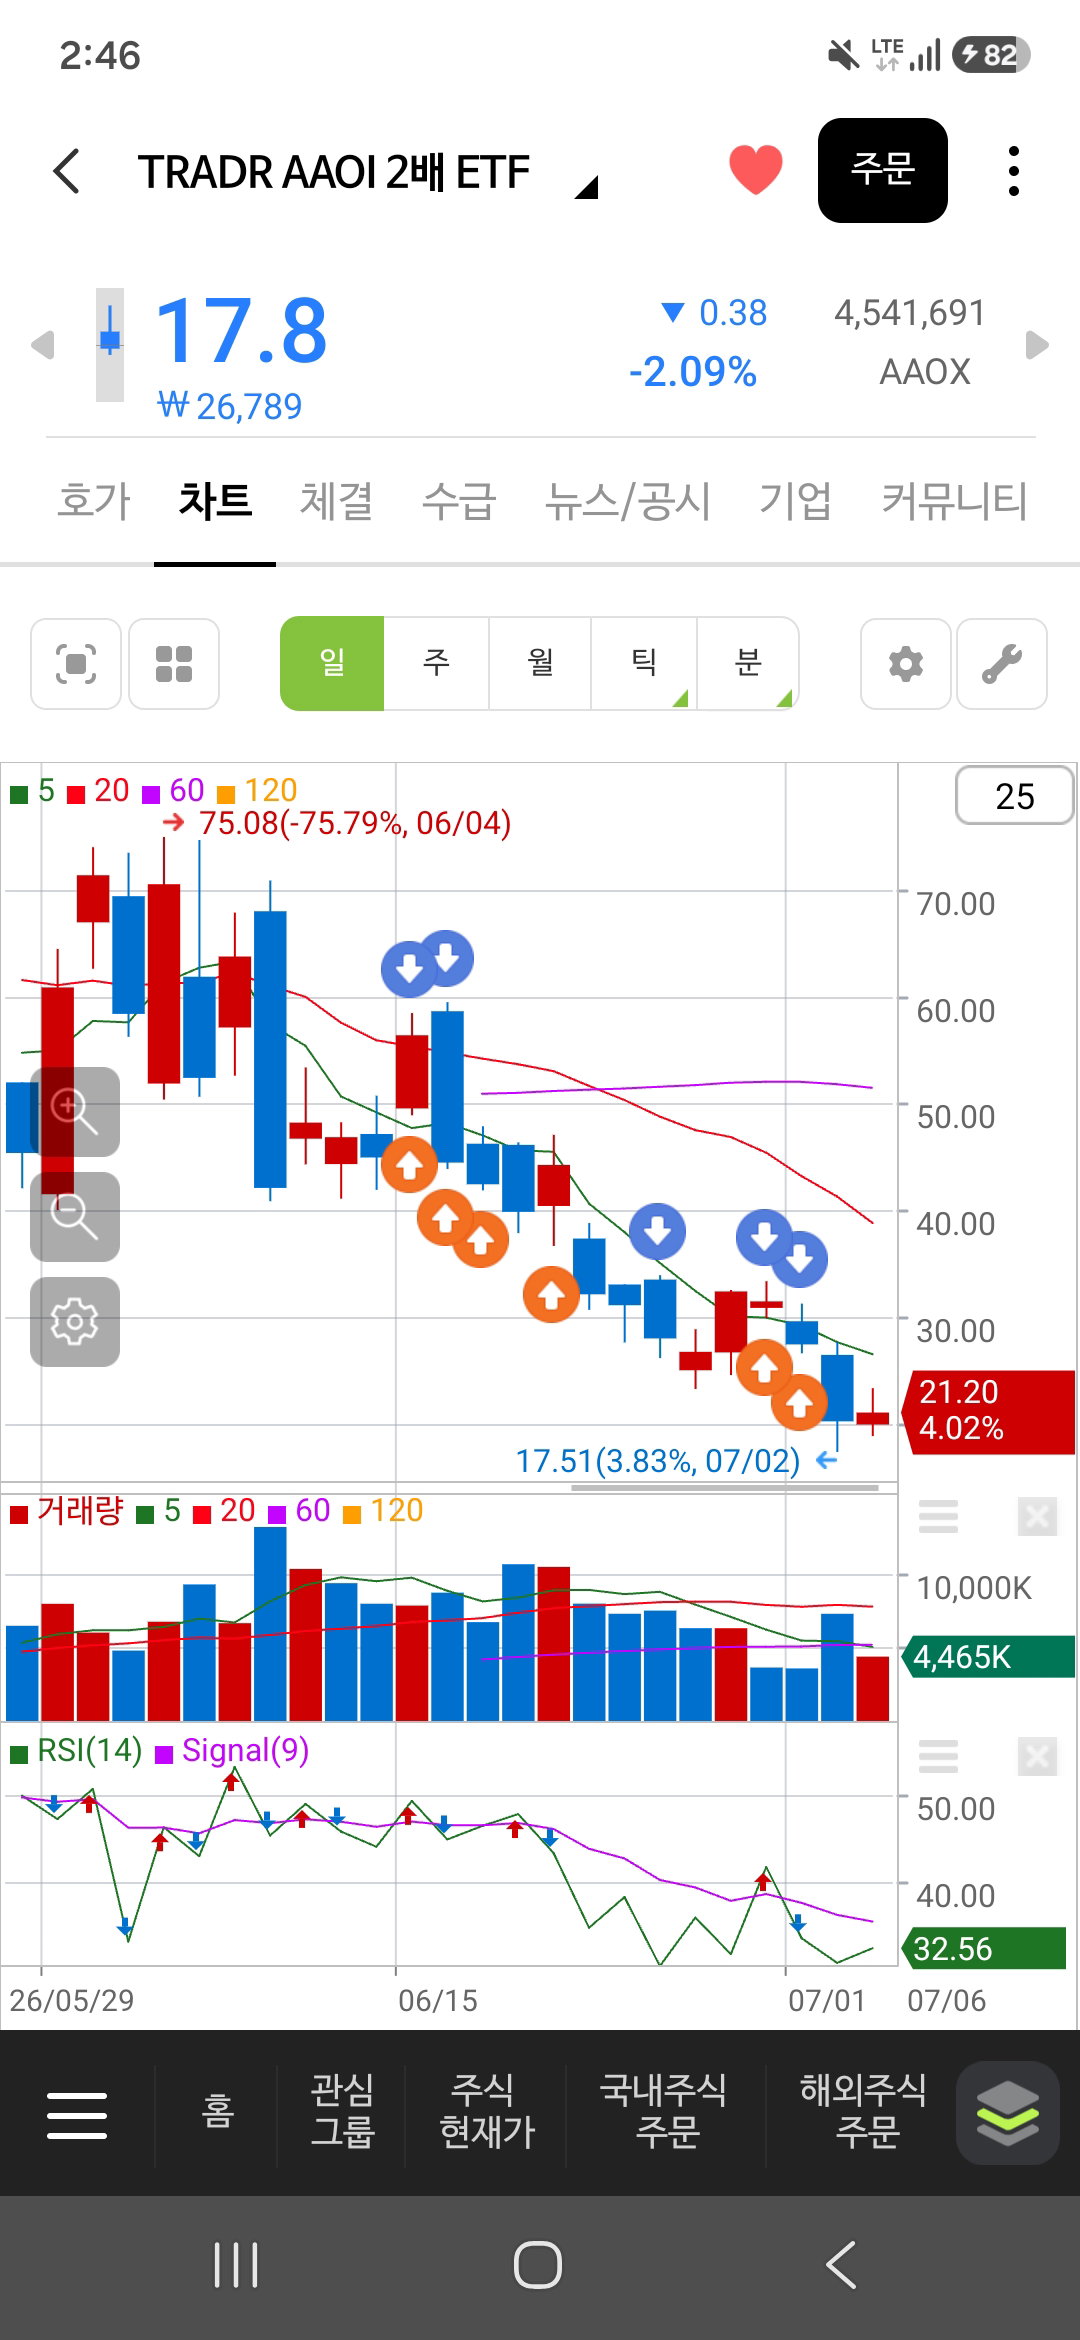Tap the black 주문 order button
The width and height of the screenshot is (1080, 2340).
pyautogui.click(x=882, y=170)
